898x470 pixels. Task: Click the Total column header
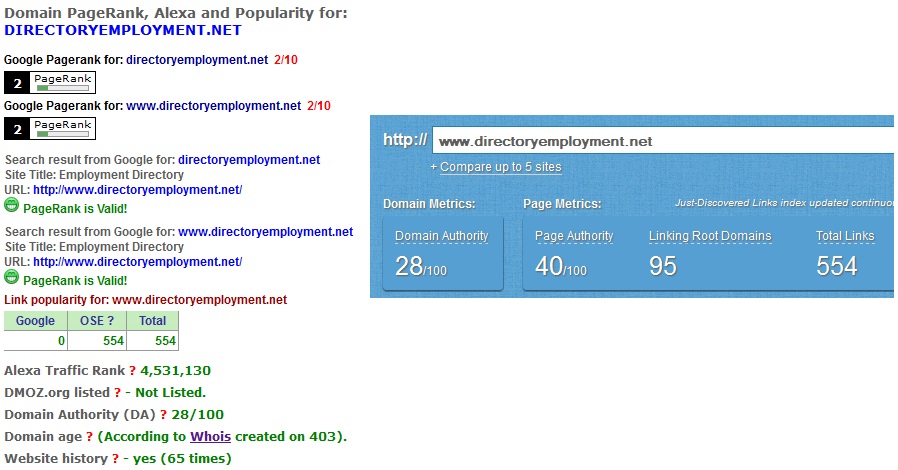(152, 321)
